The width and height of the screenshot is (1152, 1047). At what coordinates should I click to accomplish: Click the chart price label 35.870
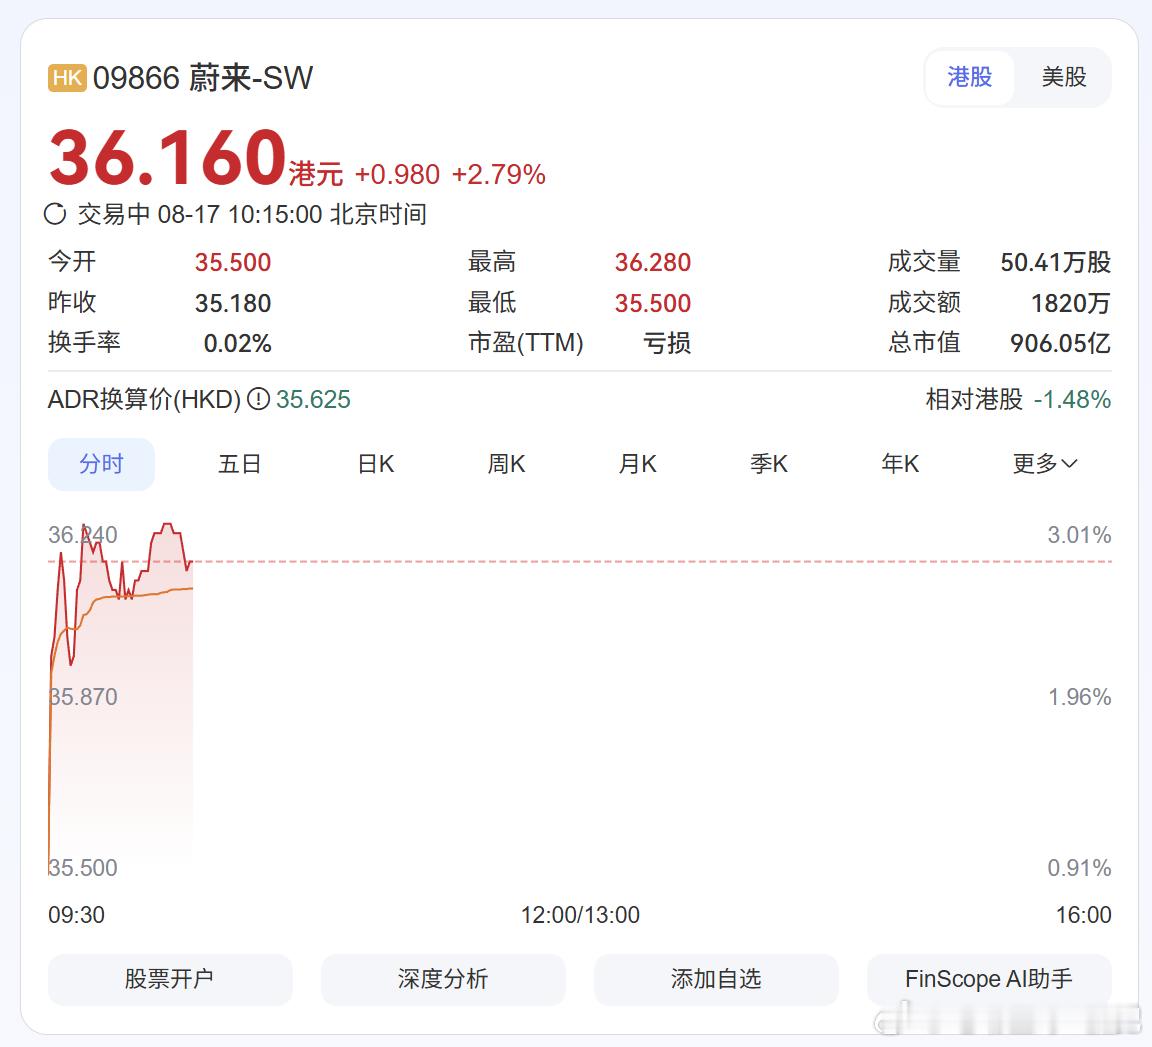pyautogui.click(x=83, y=697)
